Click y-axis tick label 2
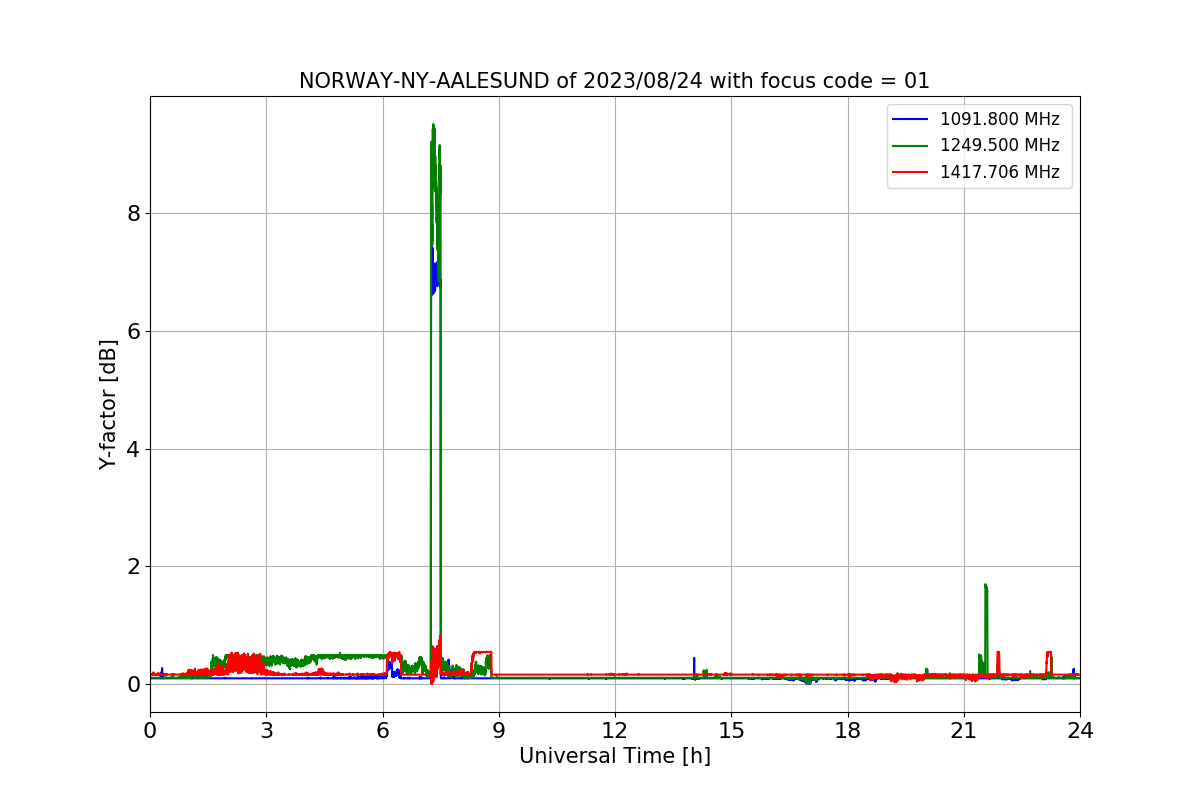1200x800 pixels. (x=133, y=566)
